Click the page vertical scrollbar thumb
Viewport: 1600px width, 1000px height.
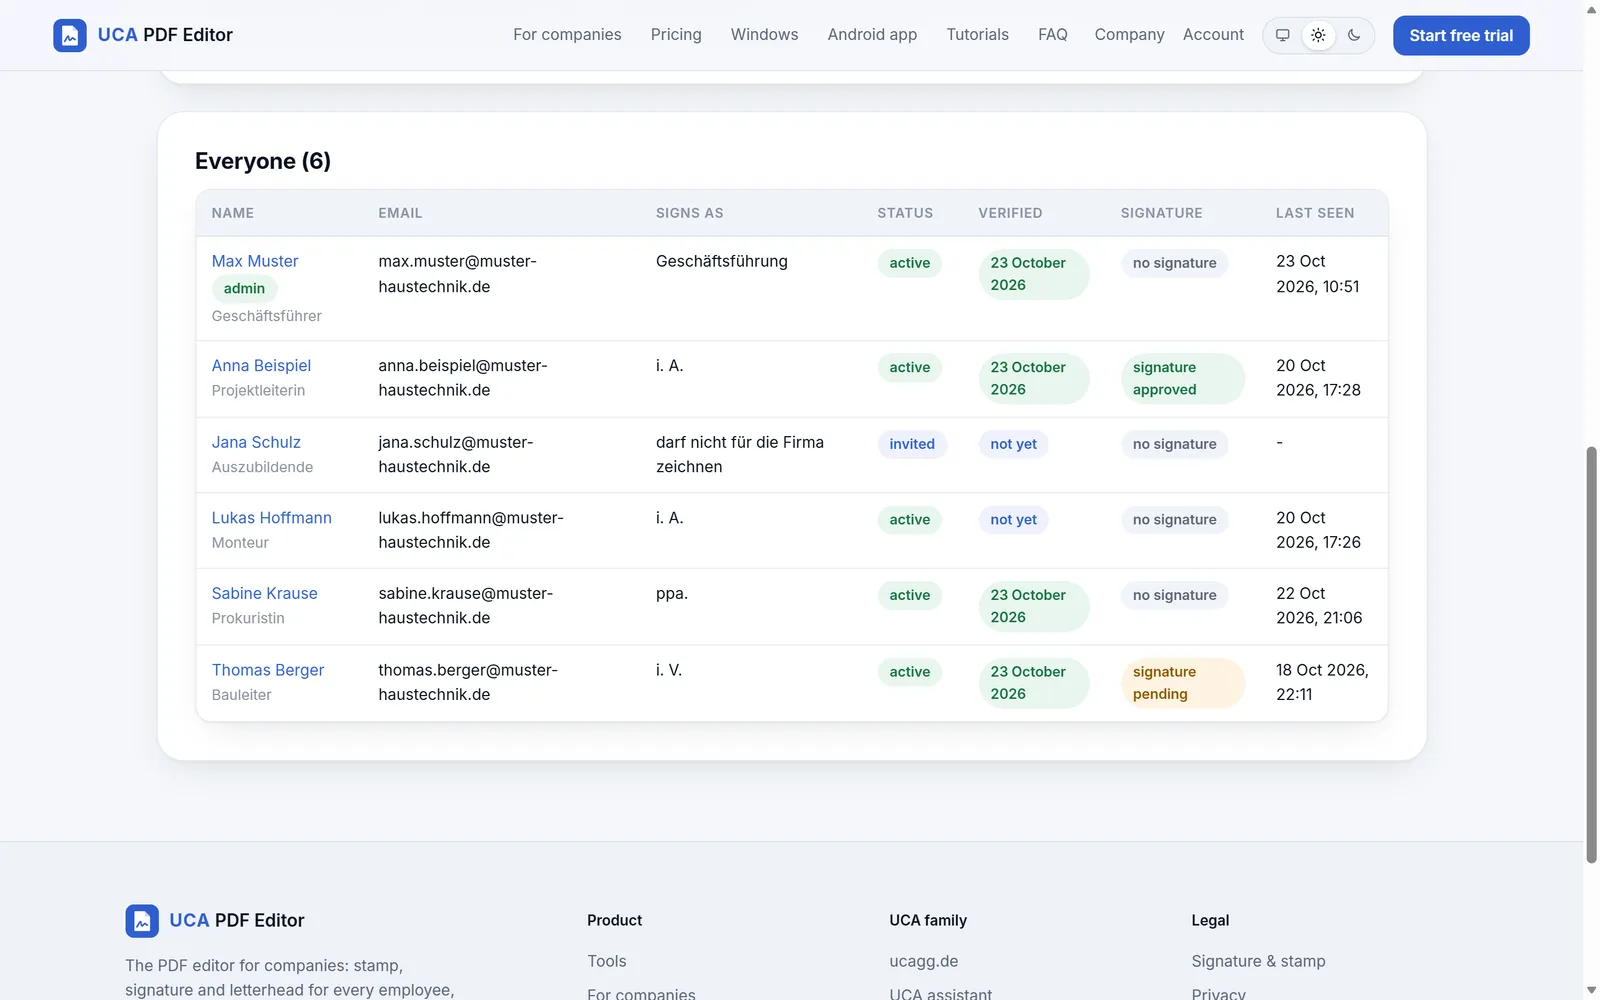pyautogui.click(x=1591, y=655)
